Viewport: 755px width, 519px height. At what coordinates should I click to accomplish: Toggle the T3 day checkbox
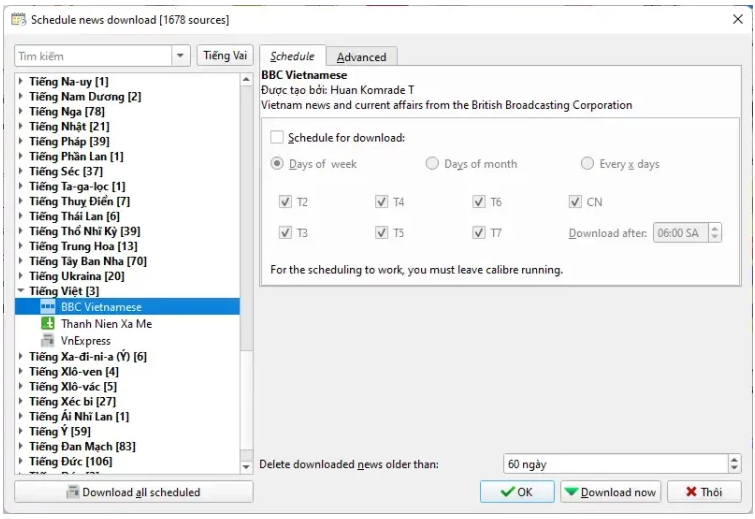tap(286, 233)
